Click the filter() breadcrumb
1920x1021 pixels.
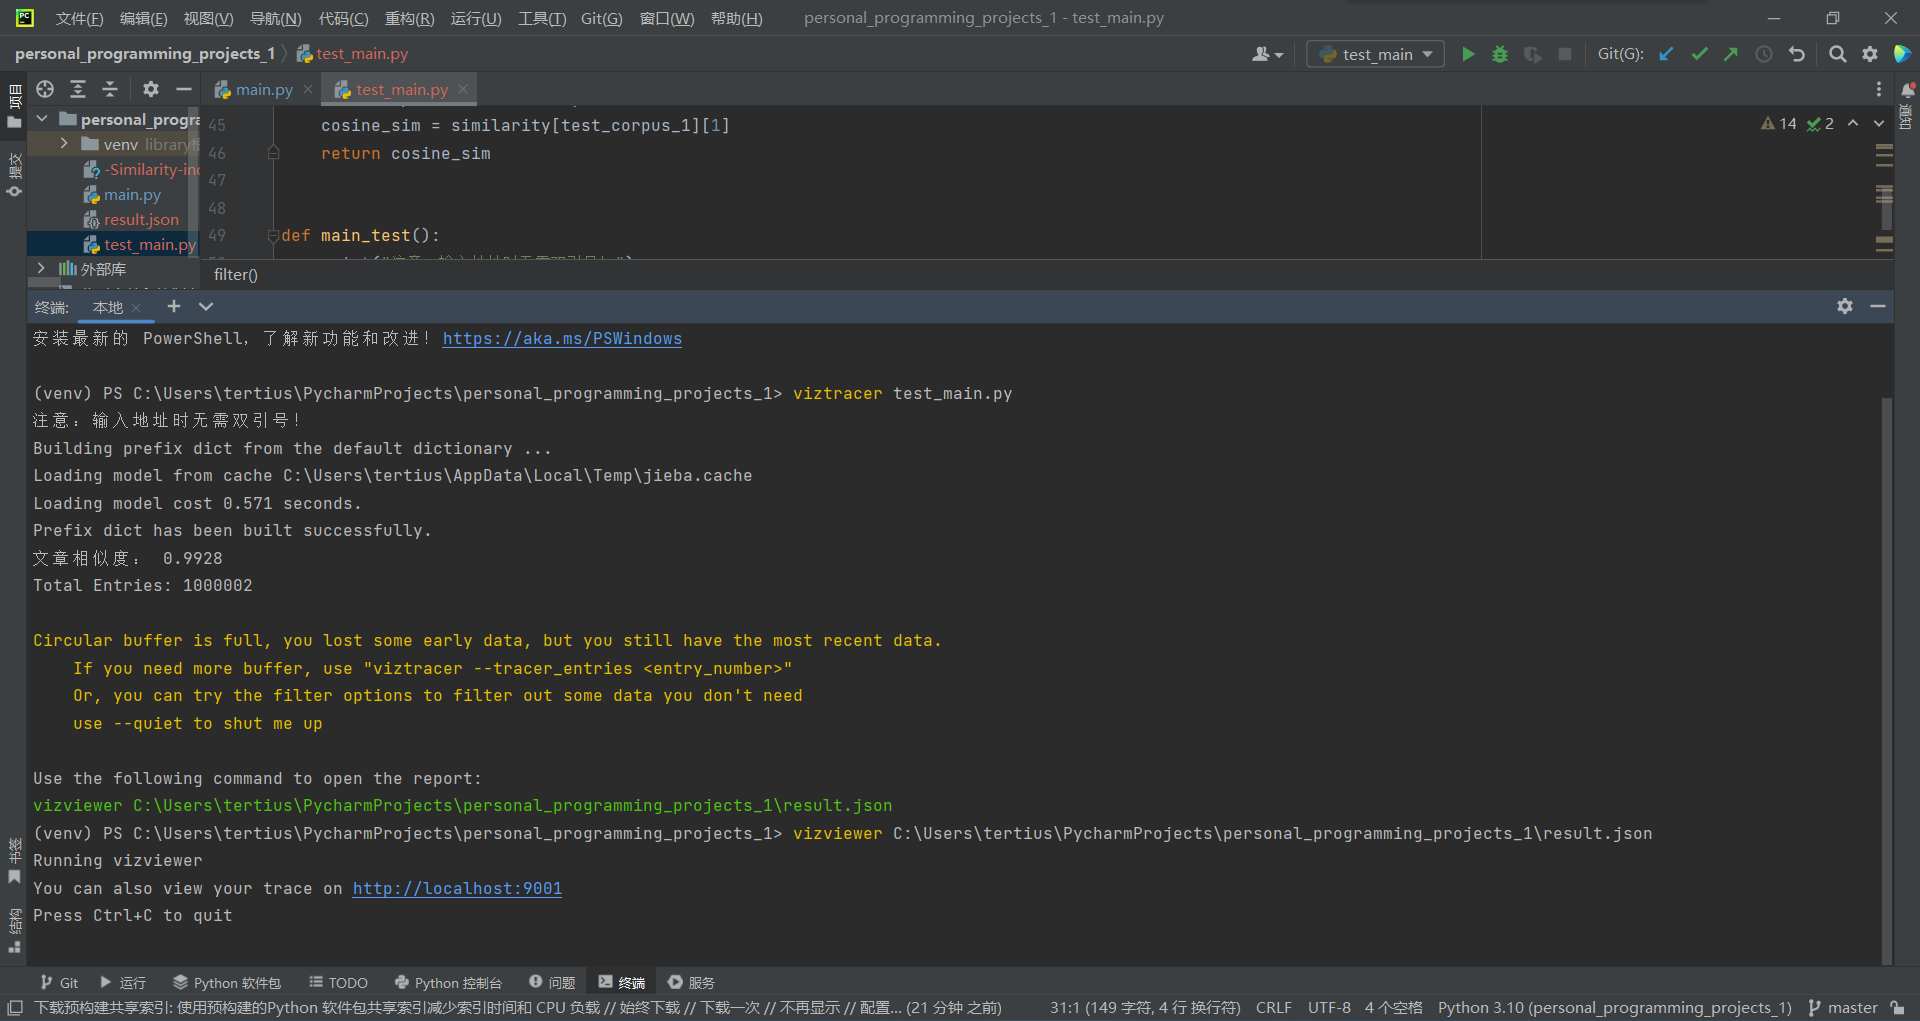(x=236, y=275)
